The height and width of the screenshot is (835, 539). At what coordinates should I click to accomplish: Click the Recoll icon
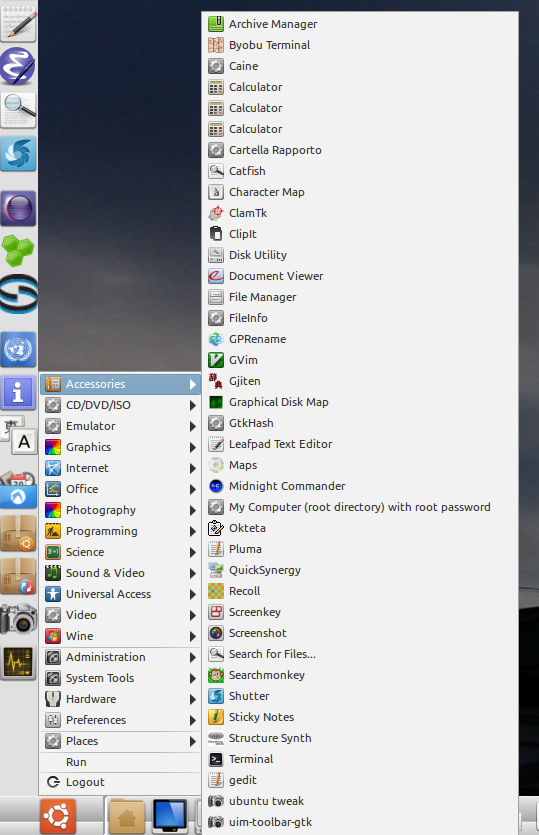tap(216, 591)
